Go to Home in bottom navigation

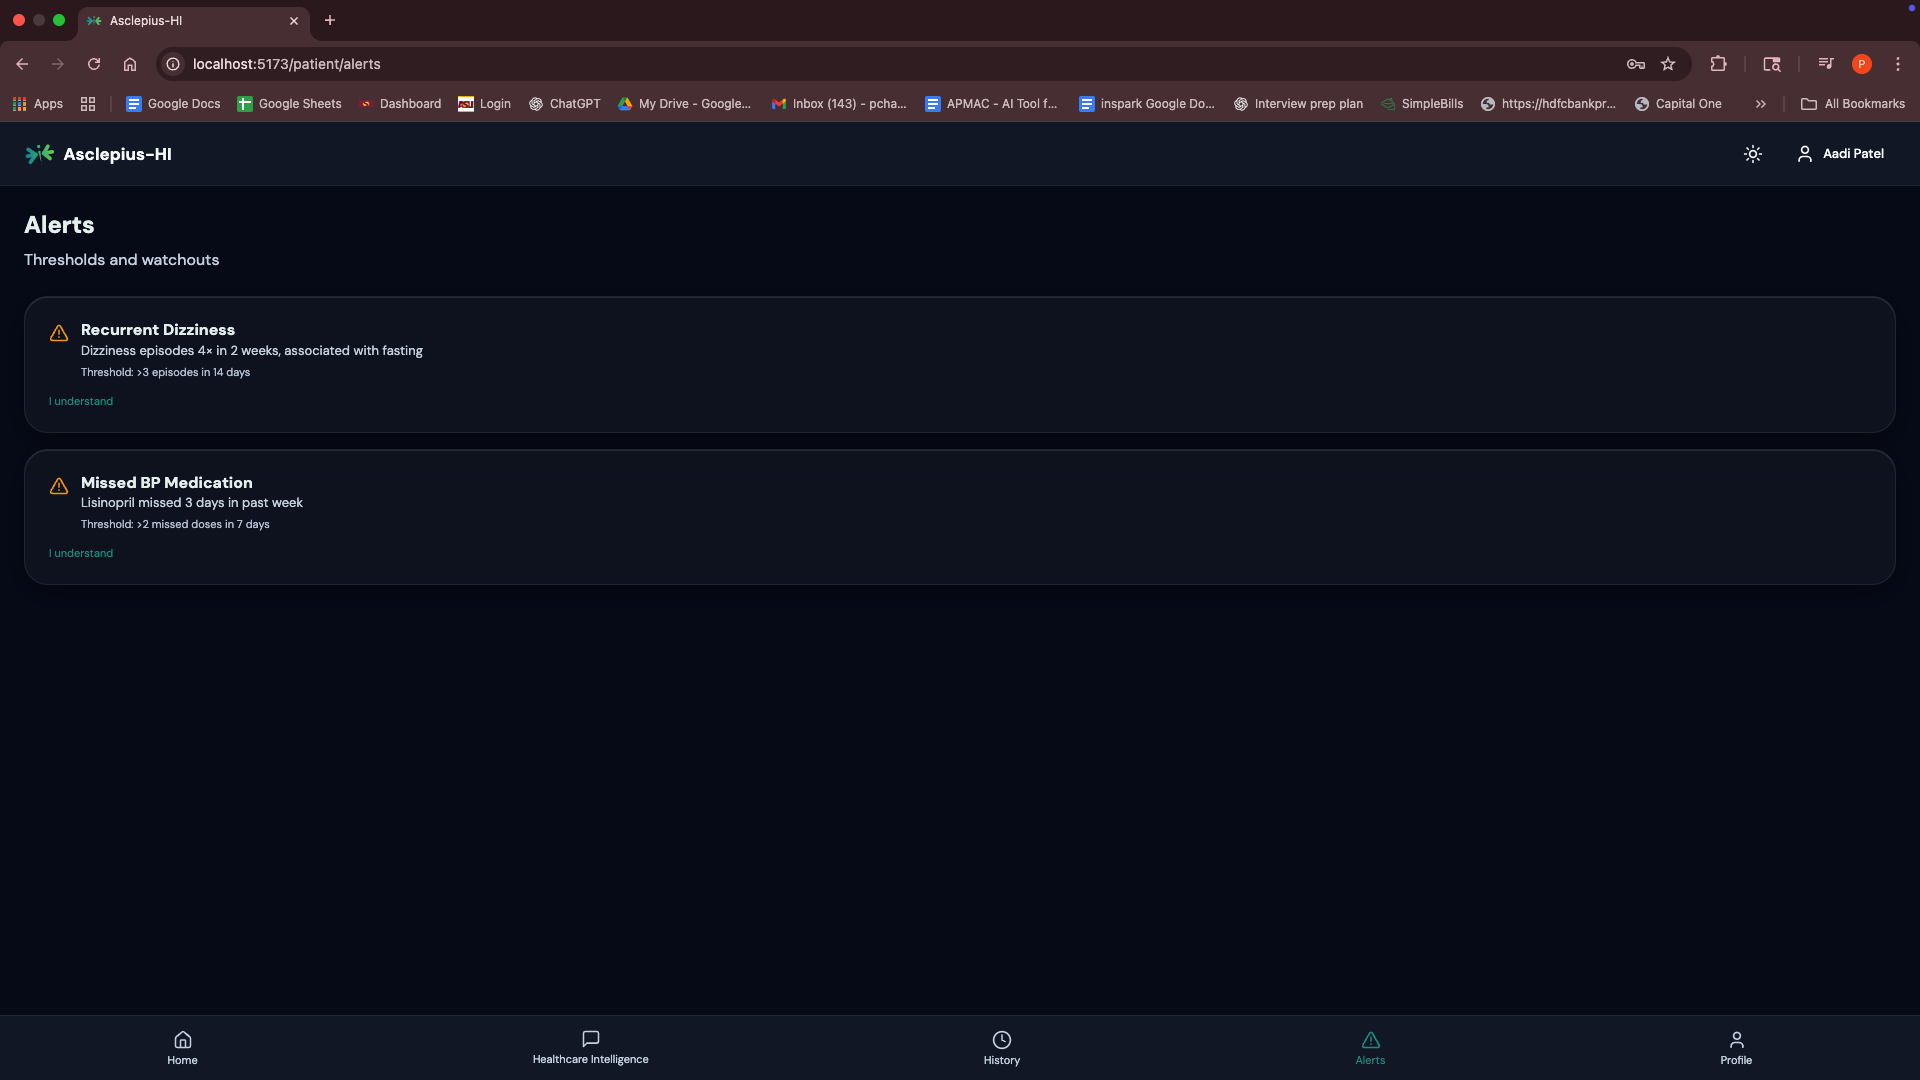(x=182, y=1047)
